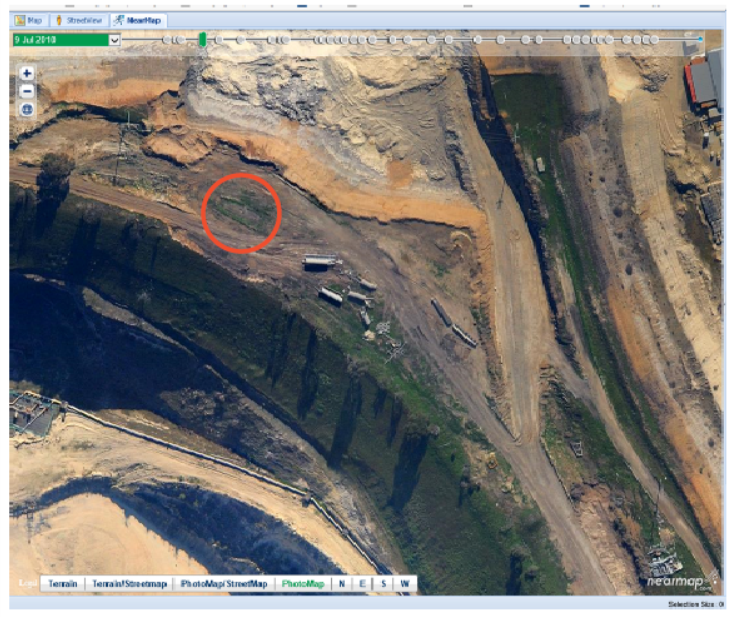Zoom out with the minus button

coord(27,91)
